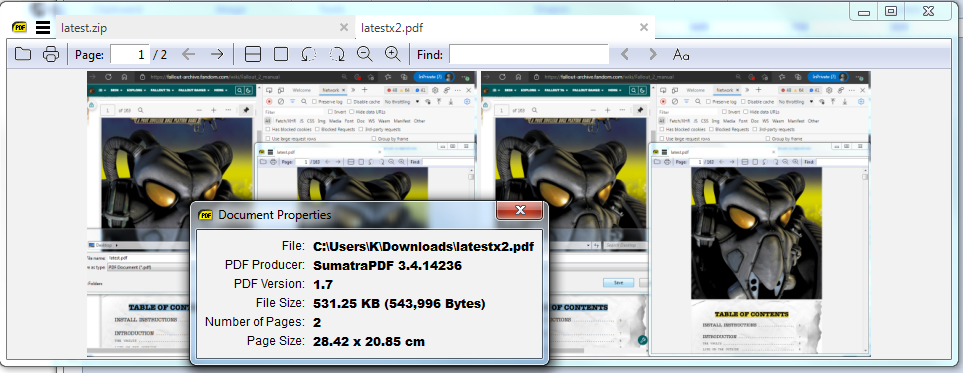Go to previous page arrow
This screenshot has width=963, height=373.
pos(189,54)
